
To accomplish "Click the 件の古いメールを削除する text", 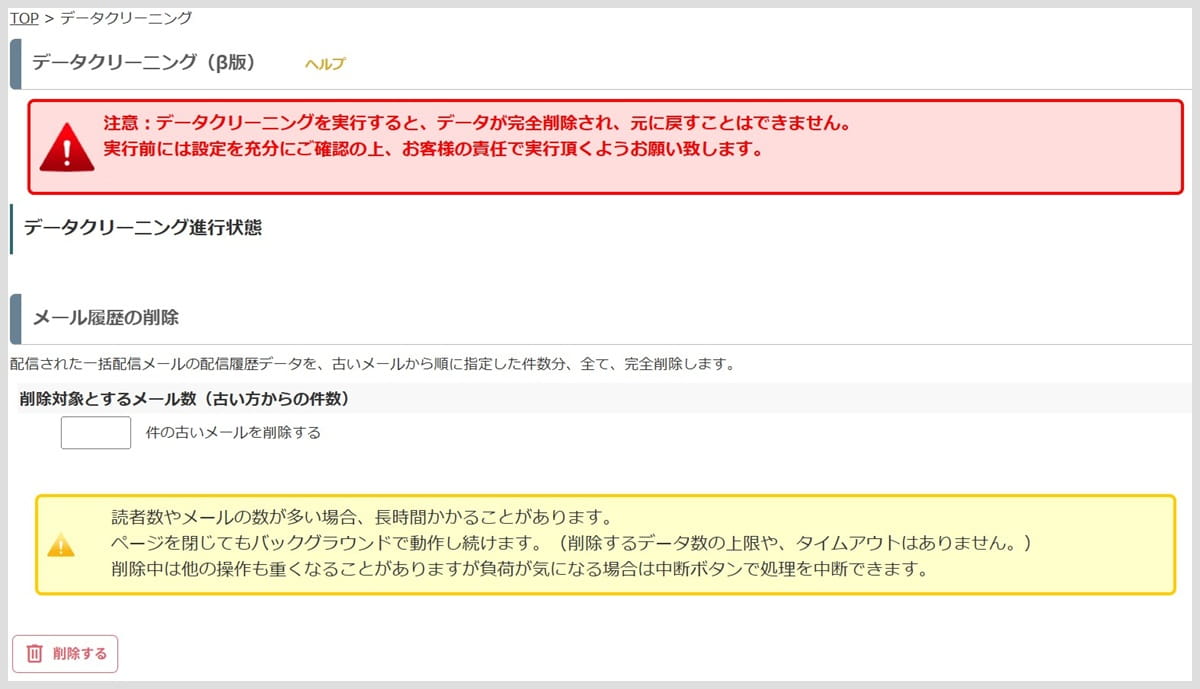I will click(x=233, y=433).
